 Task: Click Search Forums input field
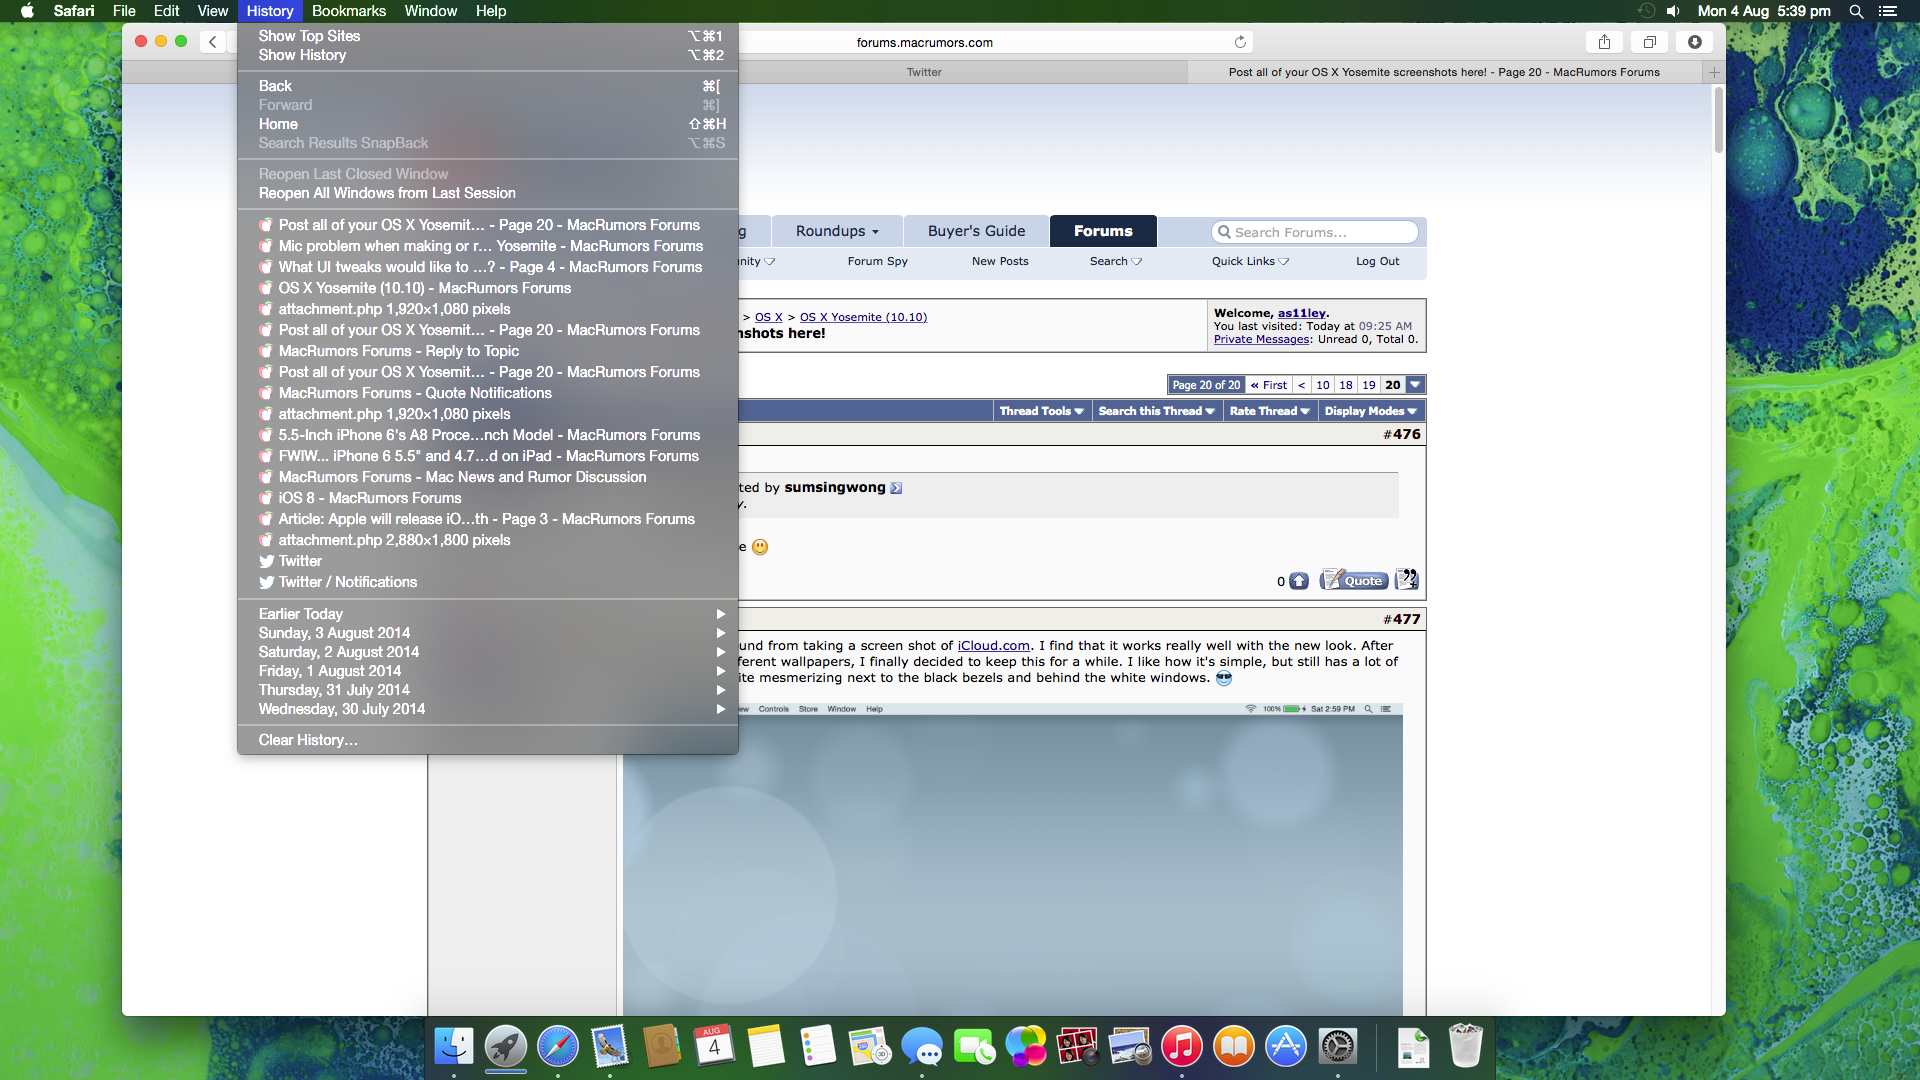(x=1315, y=232)
